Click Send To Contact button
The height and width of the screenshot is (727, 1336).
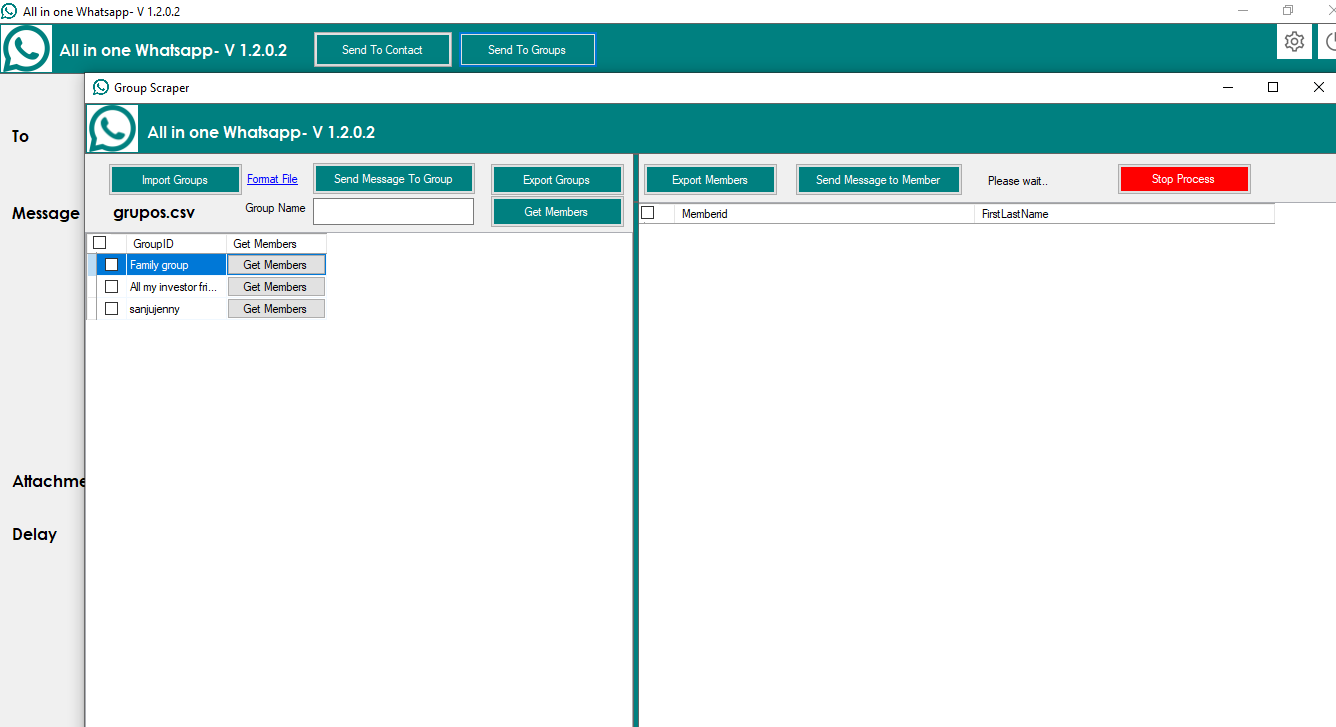382,50
